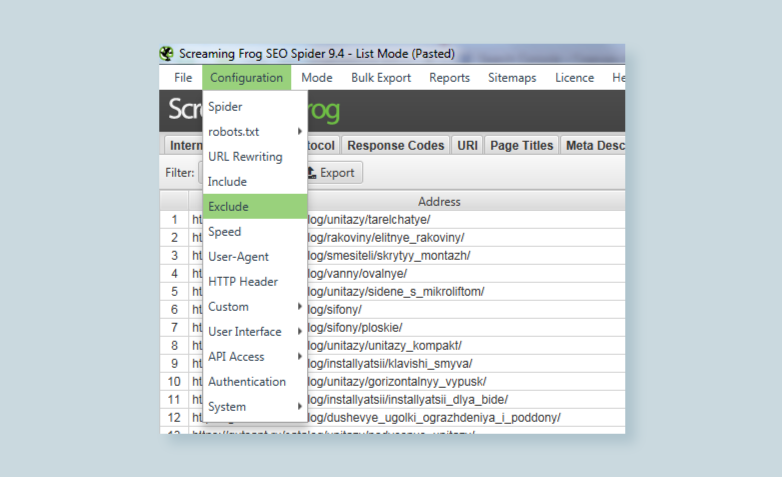Screen dimensions: 782x477
Task: Click row number 10 cell
Action: 174,381
